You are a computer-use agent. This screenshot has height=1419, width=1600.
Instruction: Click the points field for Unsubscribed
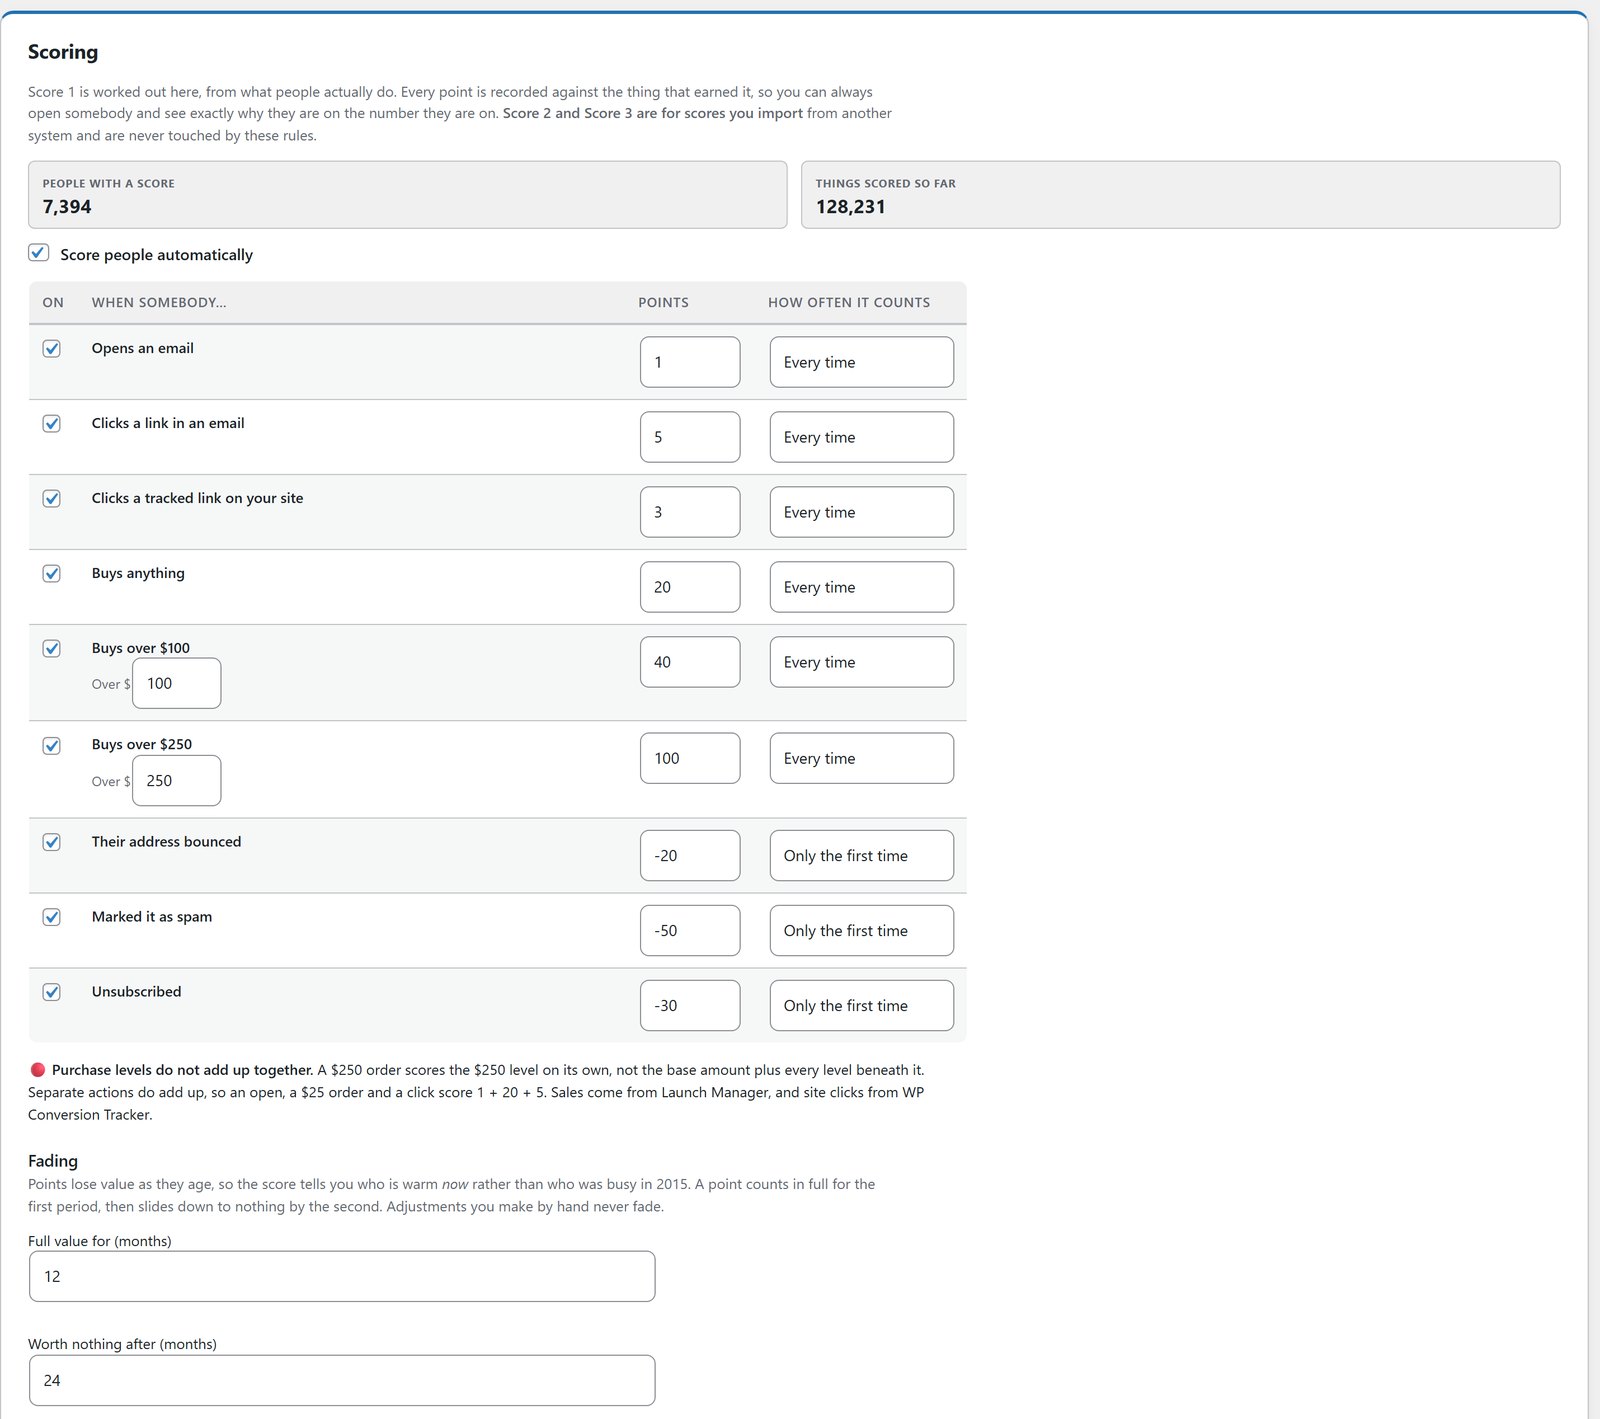pos(690,1005)
